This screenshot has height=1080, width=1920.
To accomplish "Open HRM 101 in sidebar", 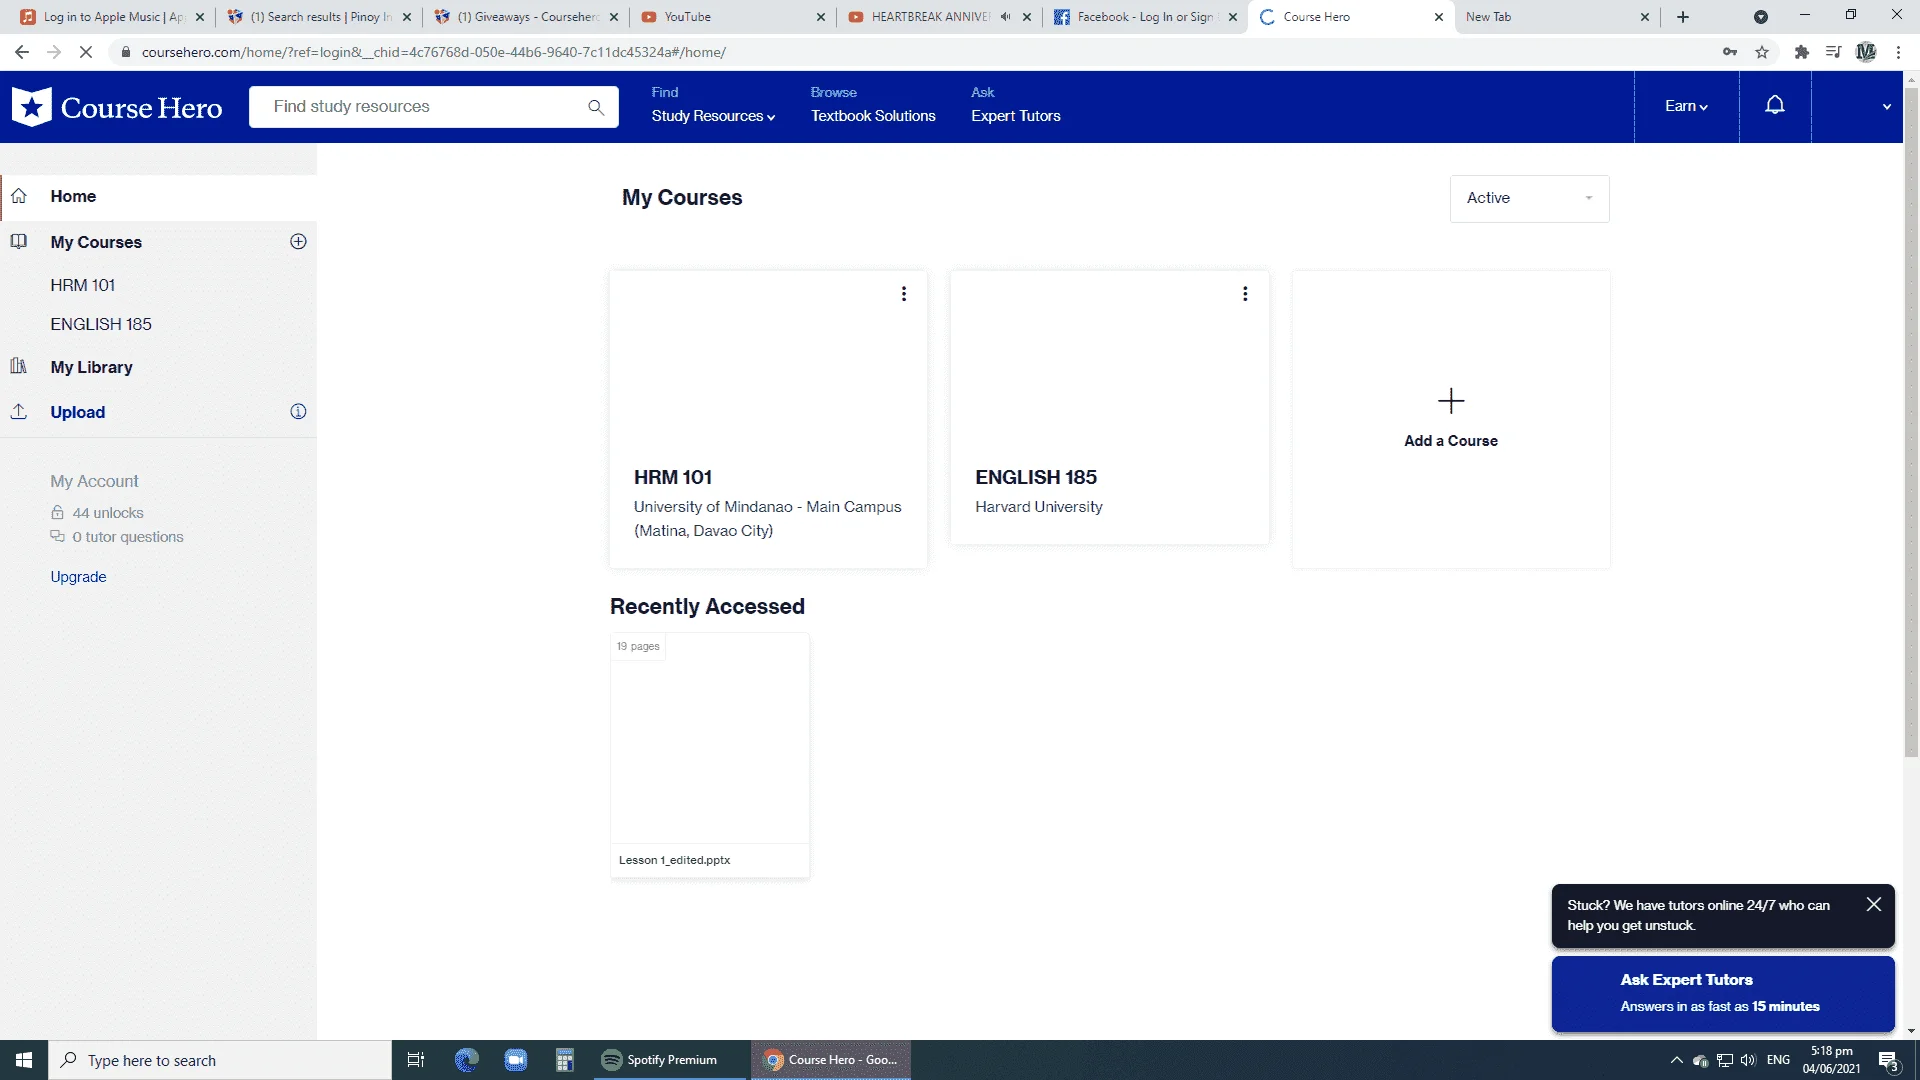I will 83,285.
